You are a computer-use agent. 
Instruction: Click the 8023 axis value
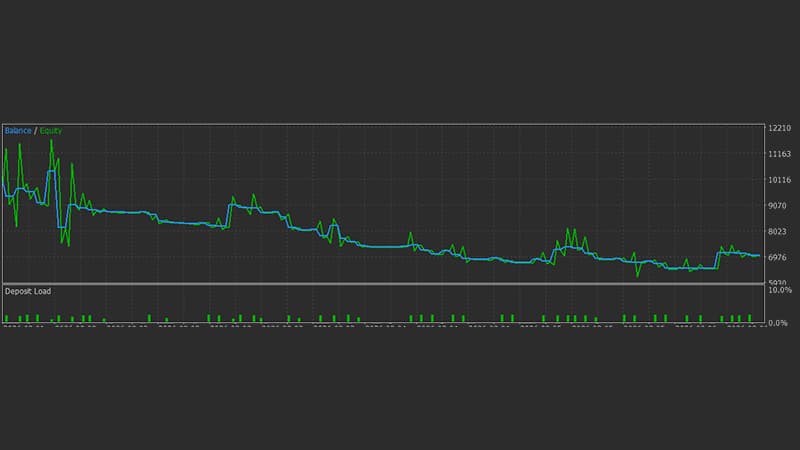point(777,231)
